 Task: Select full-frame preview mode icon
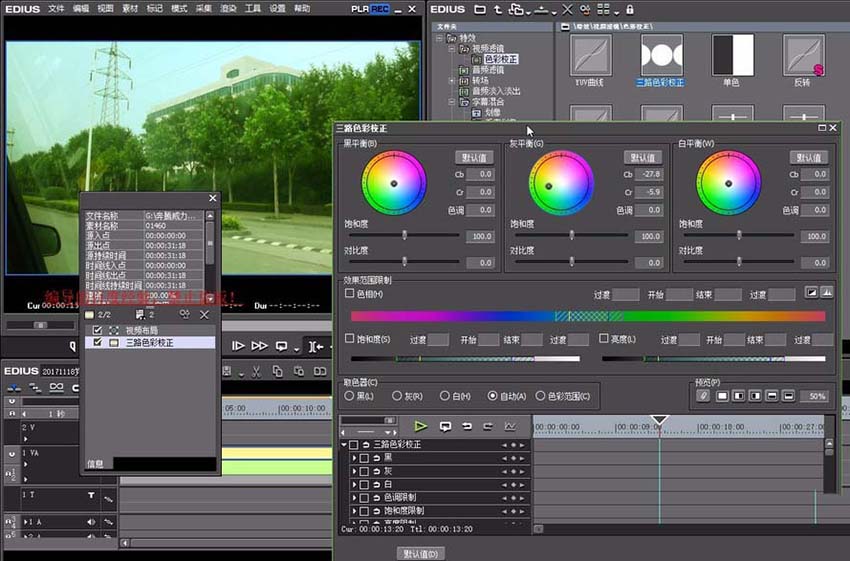[x=722, y=396]
